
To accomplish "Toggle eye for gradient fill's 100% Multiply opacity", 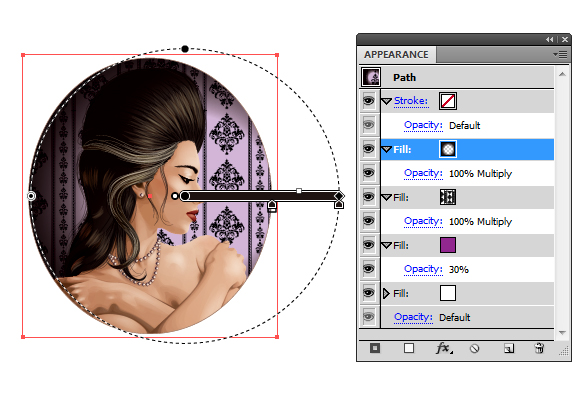I will click(369, 173).
